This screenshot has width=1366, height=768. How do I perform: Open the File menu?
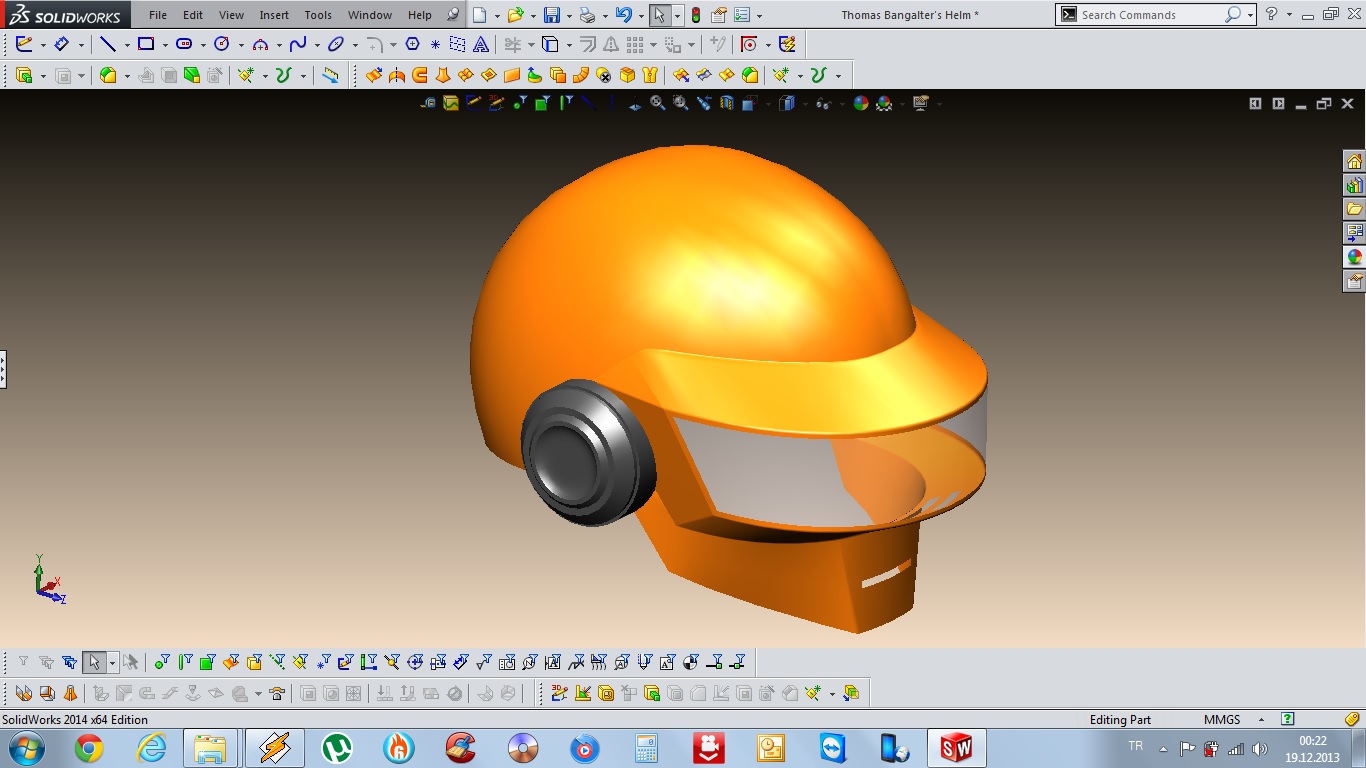point(158,15)
